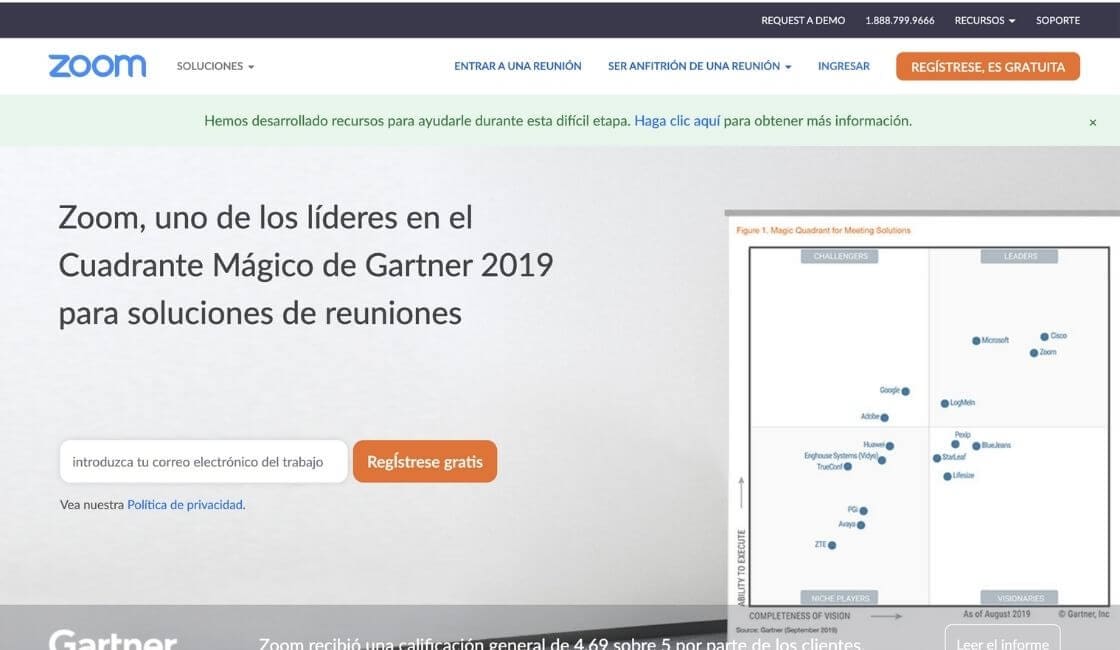Click the phone number 1.888.799.9666
The height and width of the screenshot is (650, 1120).
pos(899,20)
